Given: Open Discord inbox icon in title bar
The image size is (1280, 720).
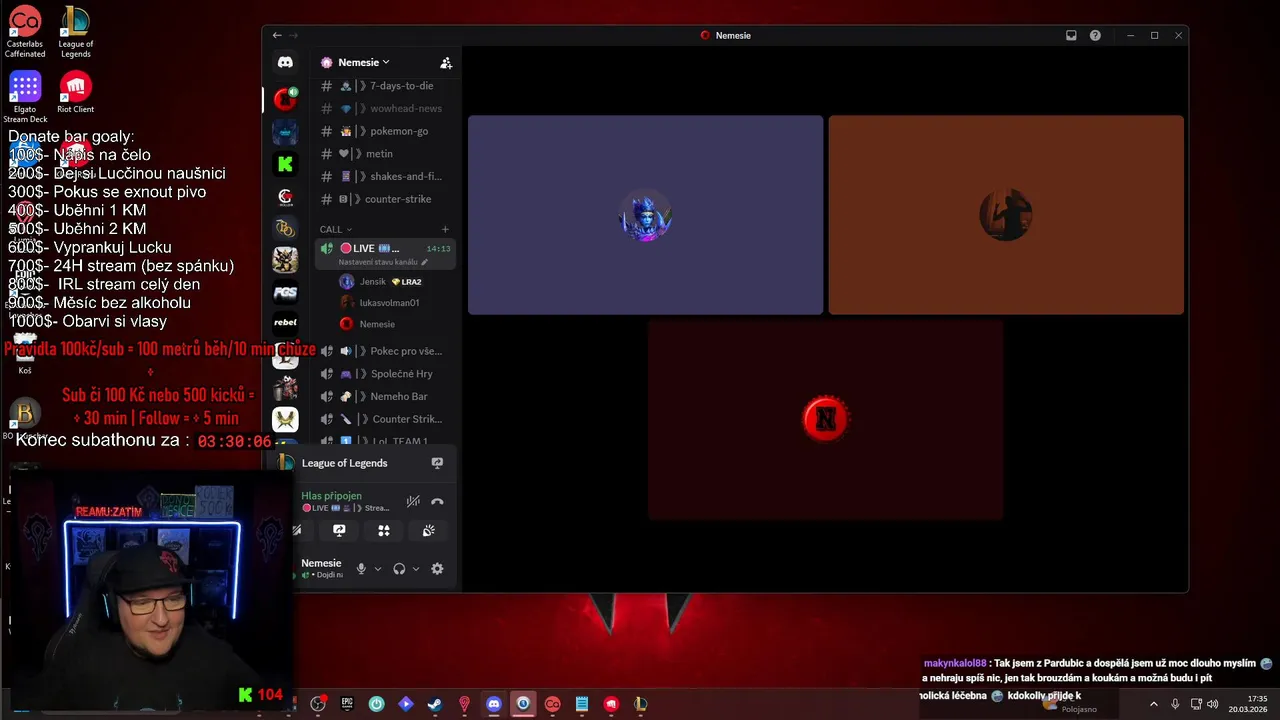Looking at the screenshot, I should coord(1071,35).
